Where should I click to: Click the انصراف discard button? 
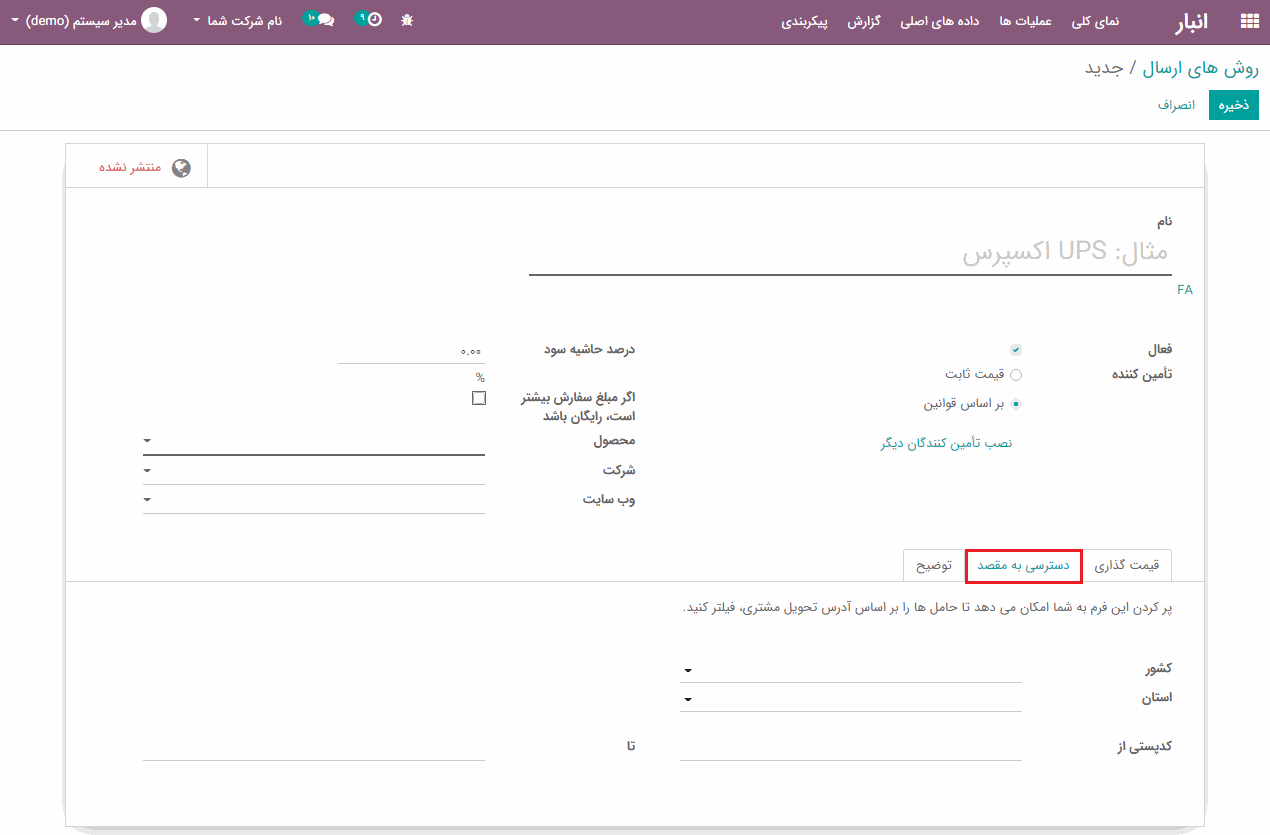pos(1177,105)
